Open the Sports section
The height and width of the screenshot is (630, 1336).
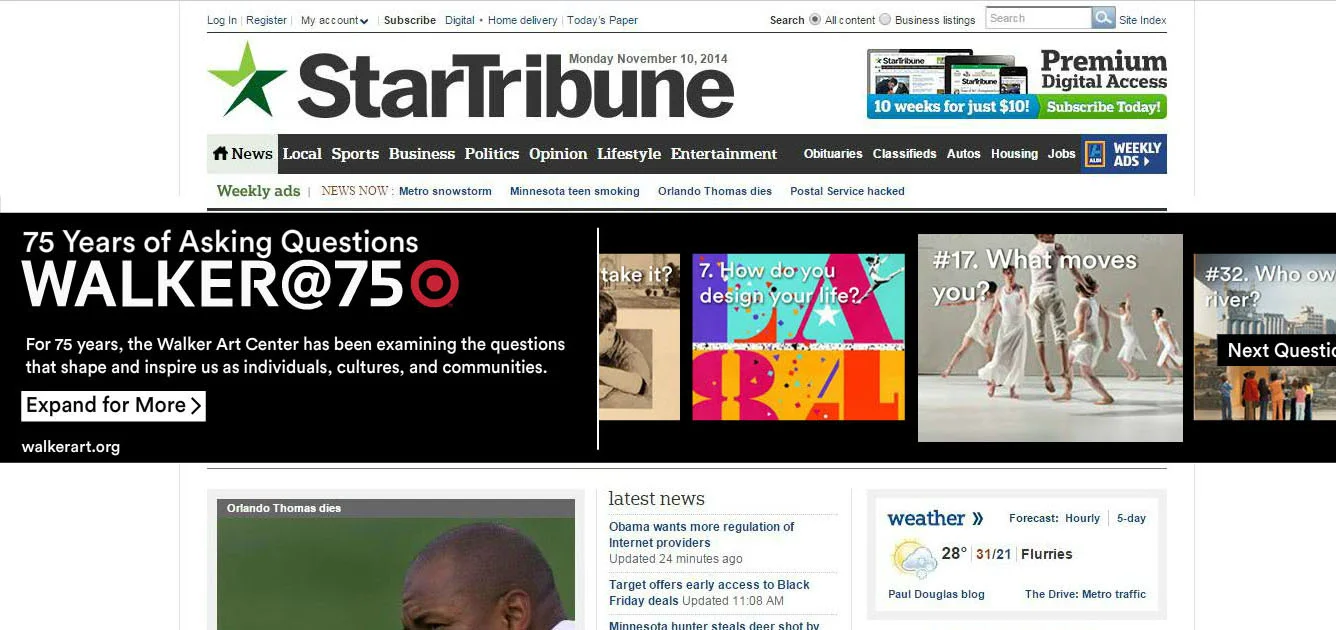355,154
